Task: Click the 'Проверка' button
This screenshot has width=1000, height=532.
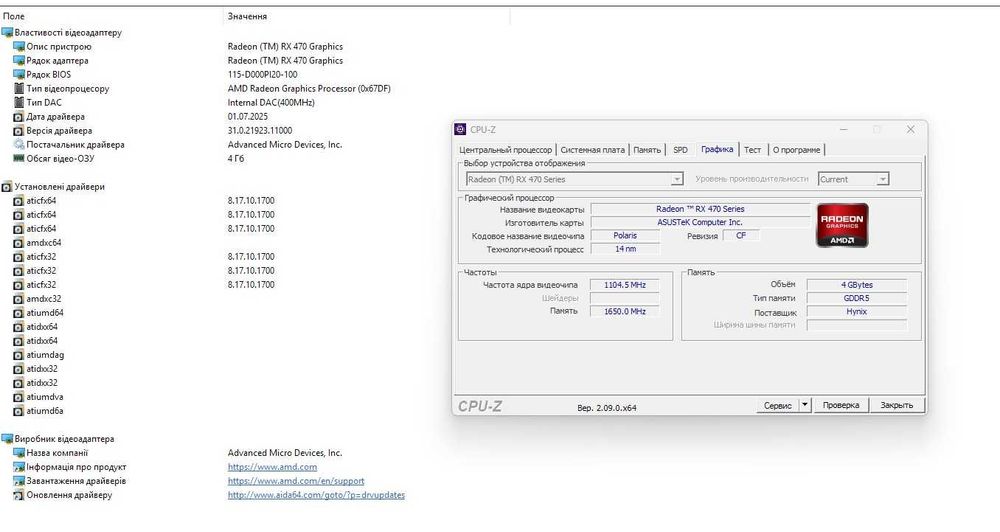Action: 841,405
